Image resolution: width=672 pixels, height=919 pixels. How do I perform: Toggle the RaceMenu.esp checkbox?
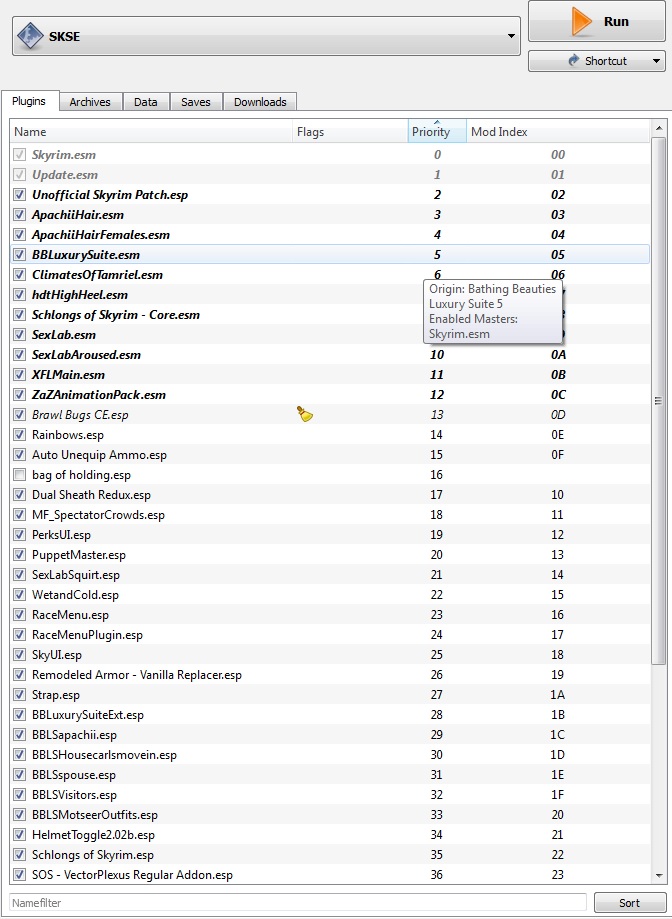coord(20,615)
